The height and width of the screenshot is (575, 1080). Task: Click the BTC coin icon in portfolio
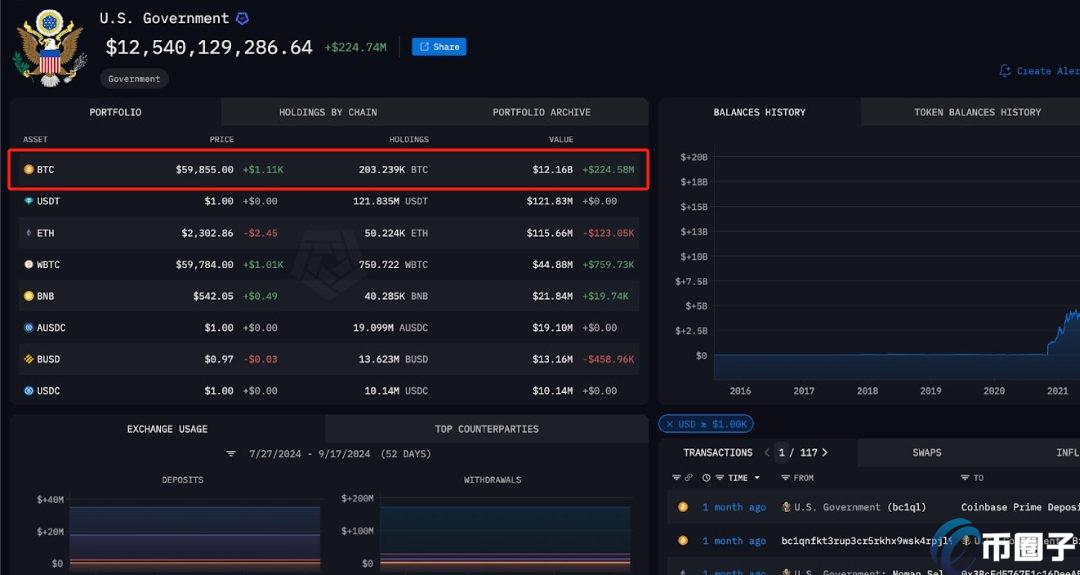coord(28,169)
